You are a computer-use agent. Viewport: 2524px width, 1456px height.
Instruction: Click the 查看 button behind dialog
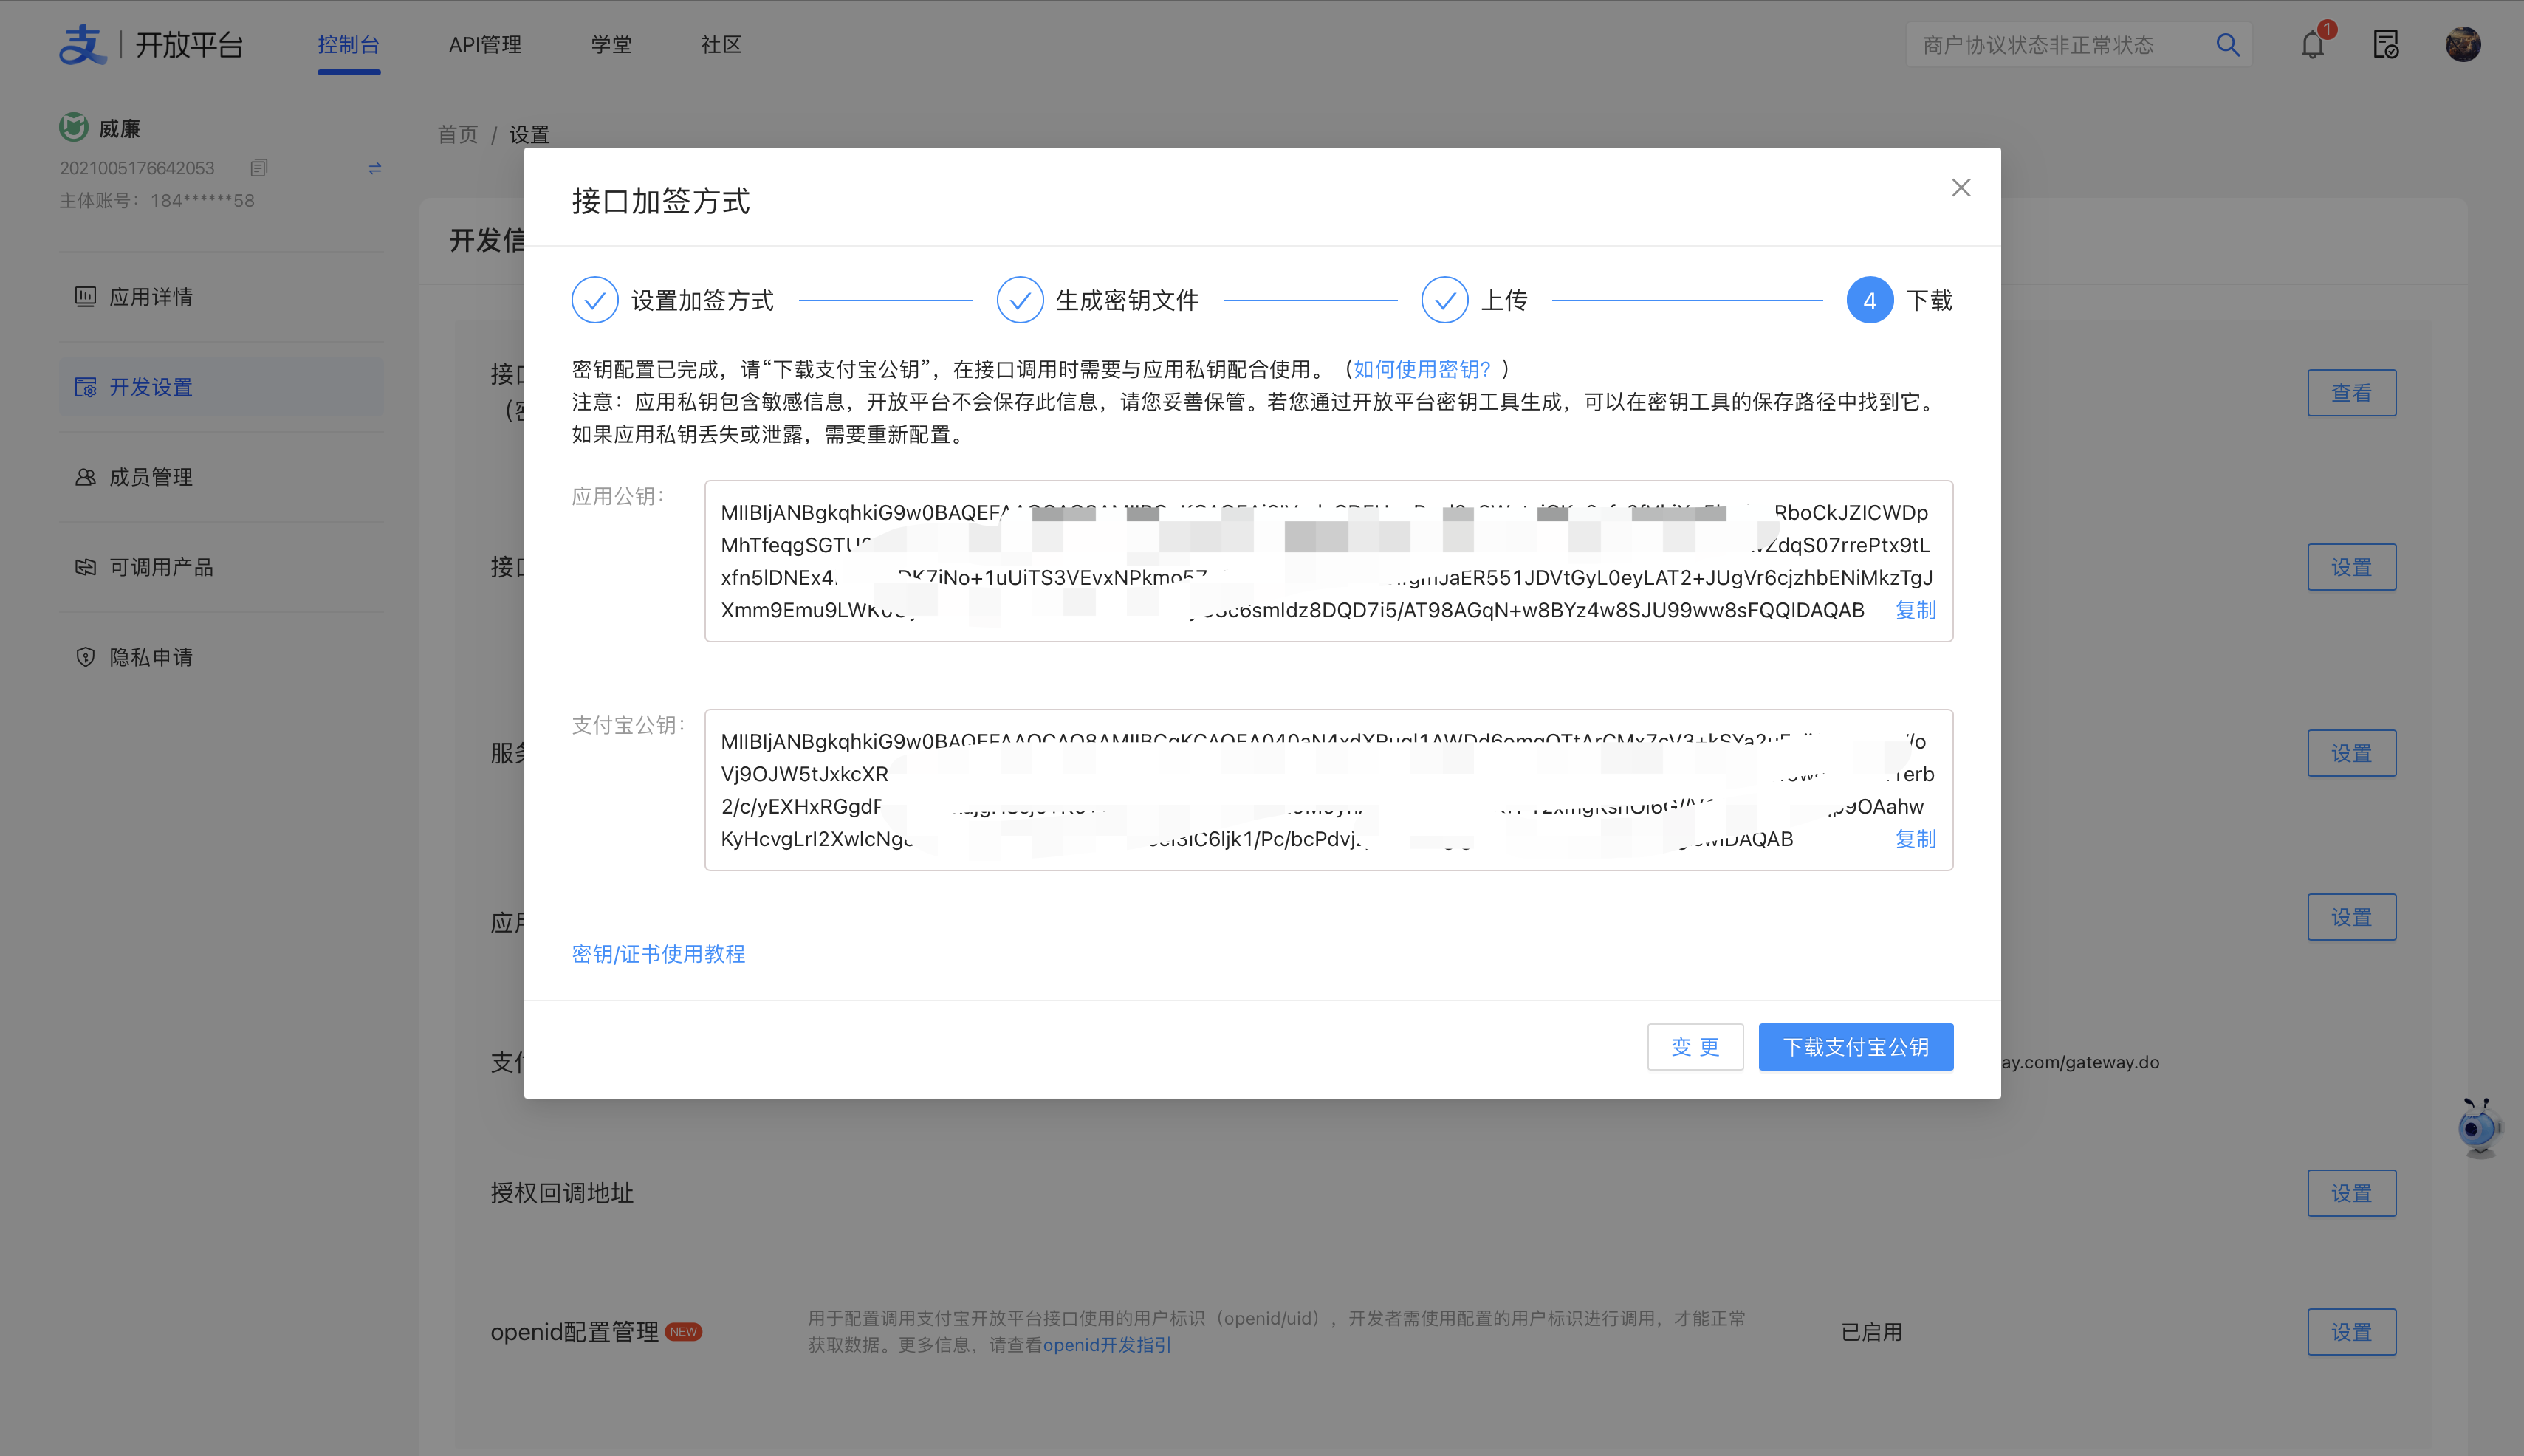pyautogui.click(x=2352, y=393)
